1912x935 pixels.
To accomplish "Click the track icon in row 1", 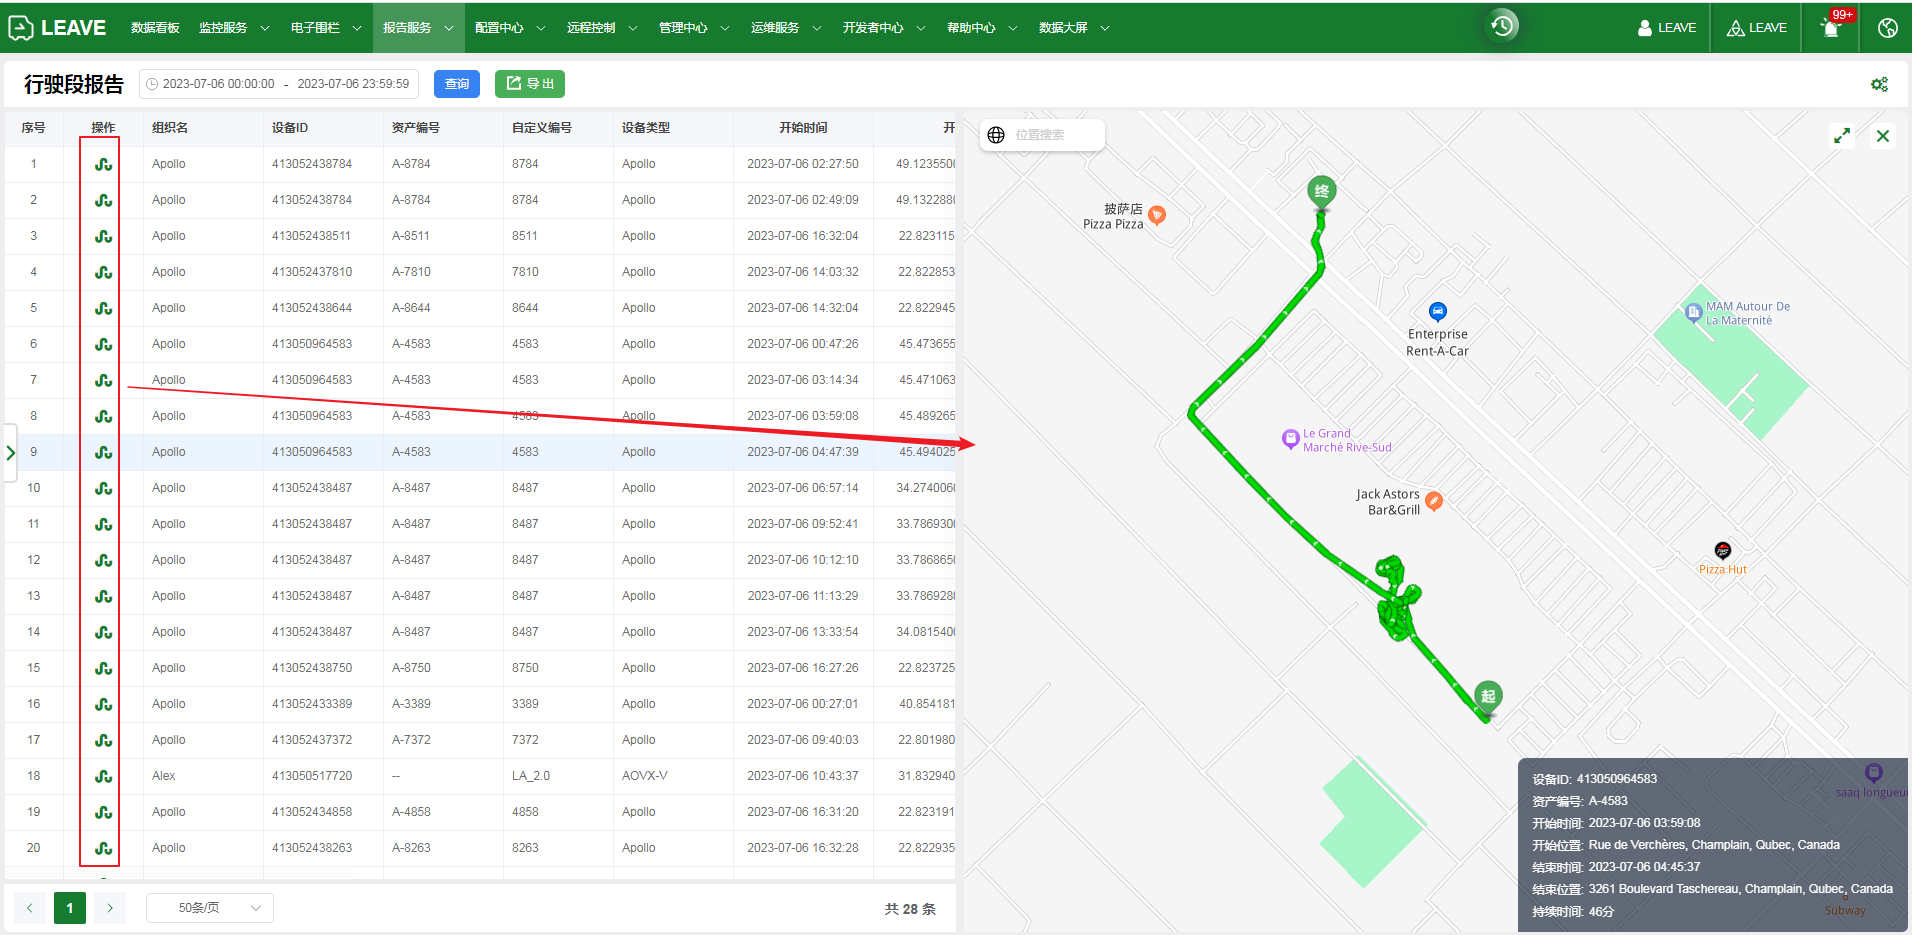I will click(103, 164).
